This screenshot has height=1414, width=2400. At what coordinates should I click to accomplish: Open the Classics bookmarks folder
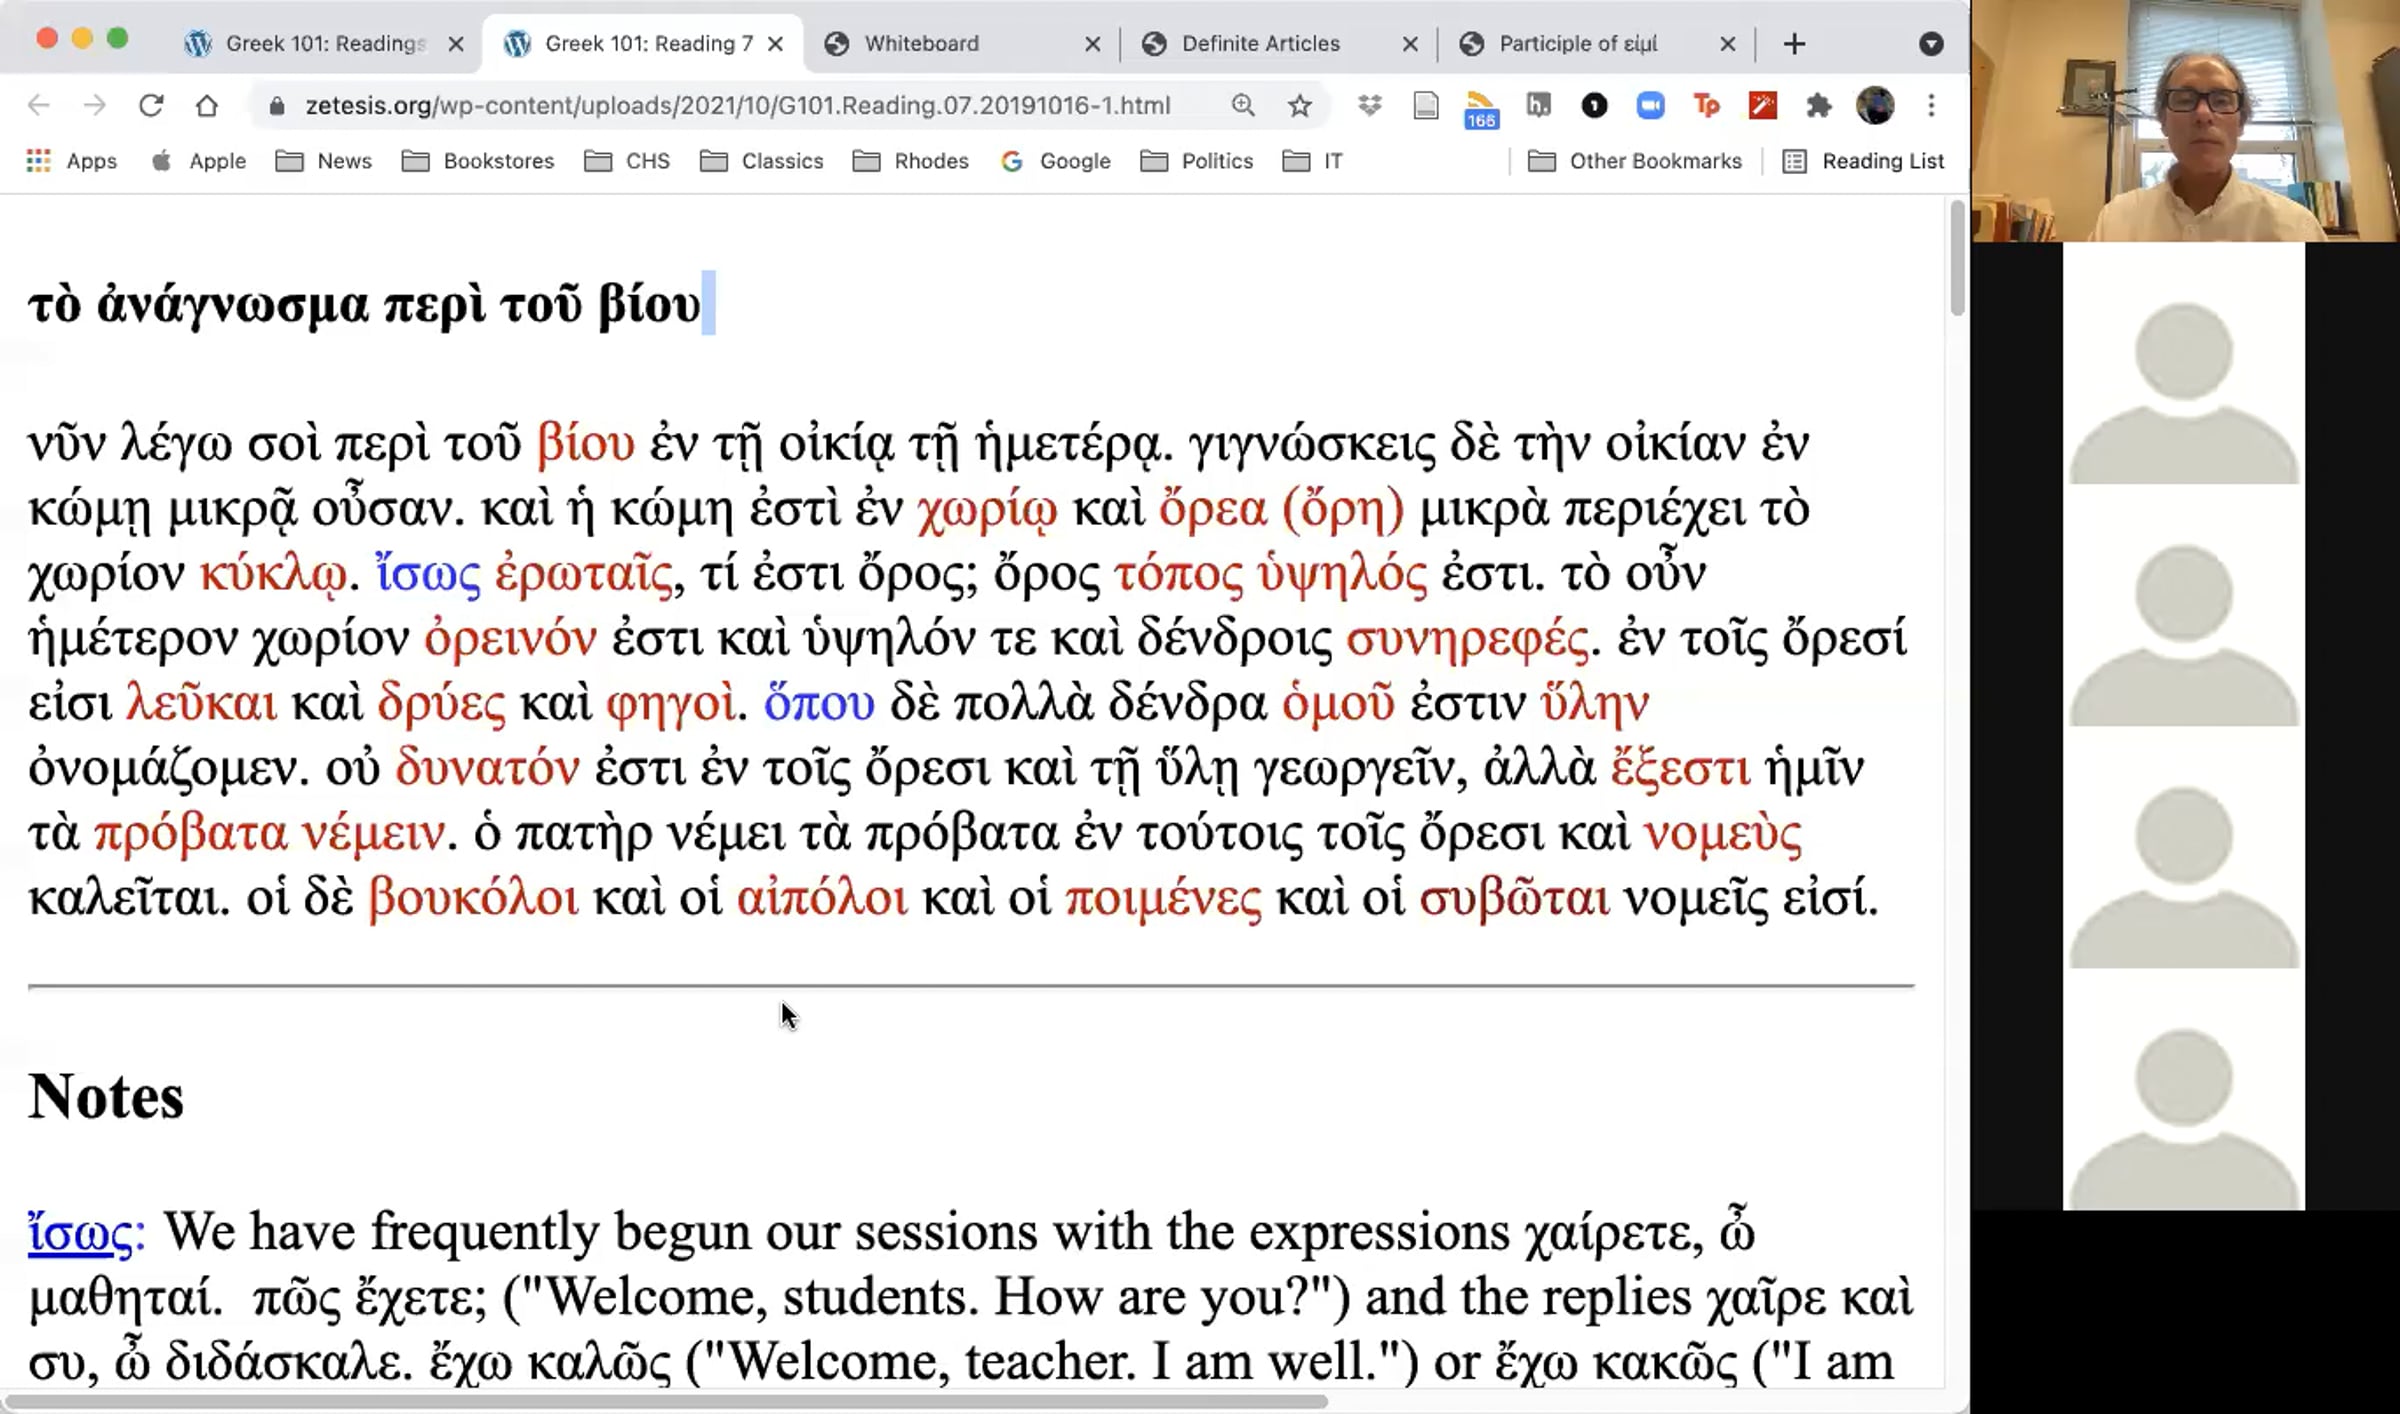pos(762,161)
